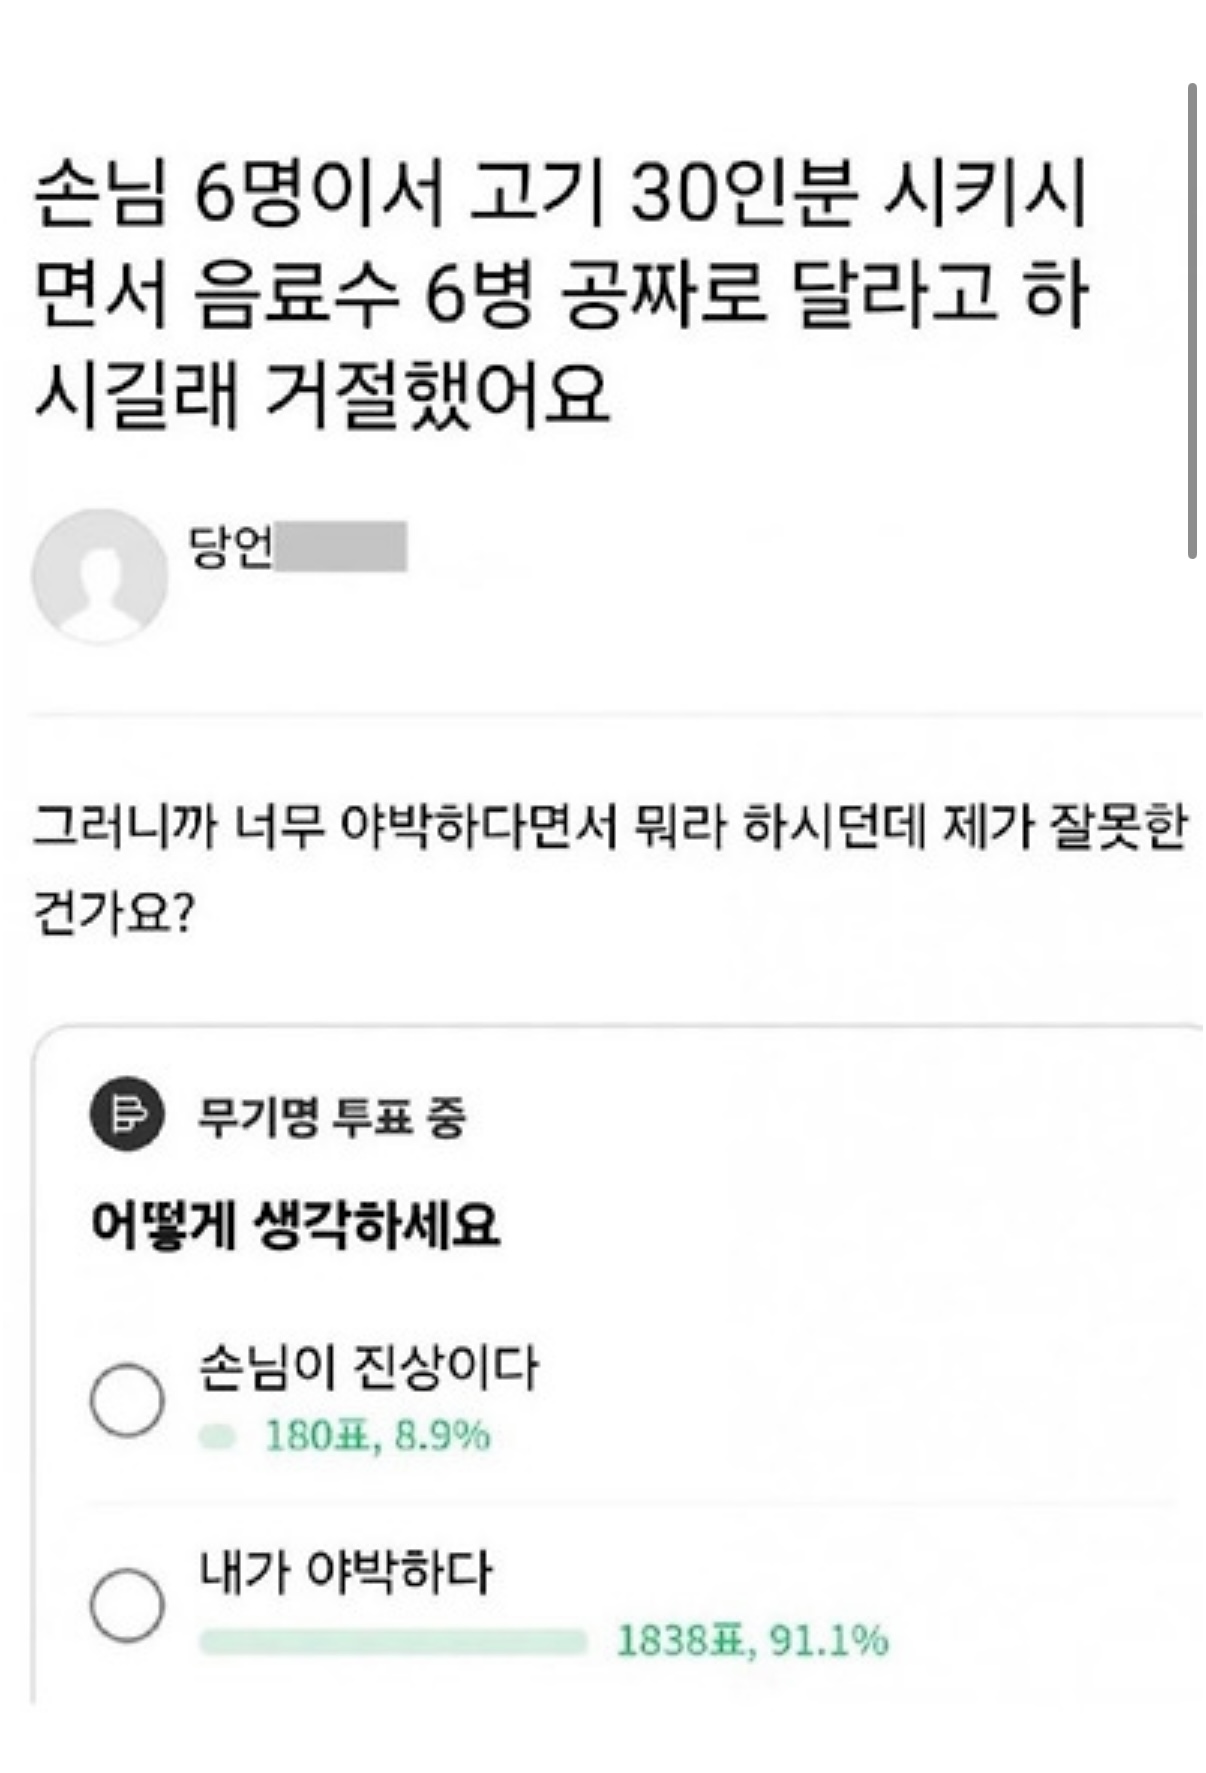Screen dimensions: 1206x1773
Task: Click the 내가 야박하다 option label
Action: tap(345, 1572)
